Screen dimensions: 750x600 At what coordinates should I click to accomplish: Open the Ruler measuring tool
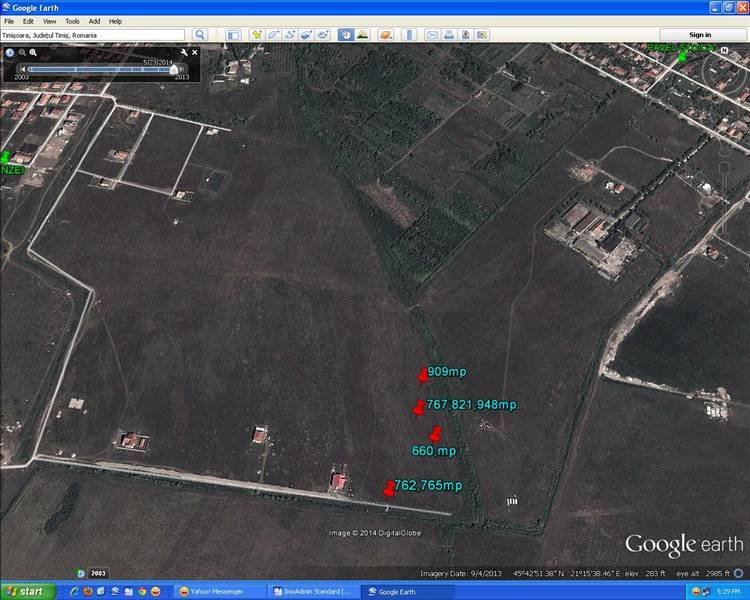click(409, 35)
